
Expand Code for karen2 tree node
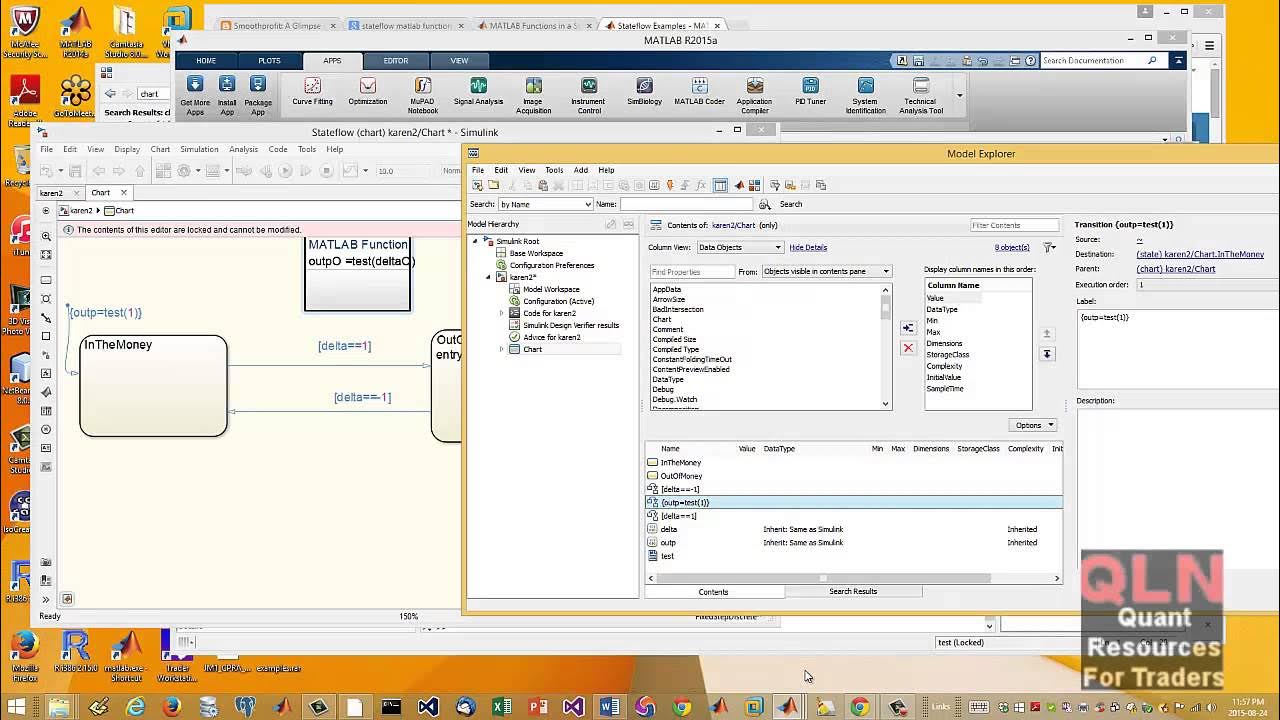[502, 313]
